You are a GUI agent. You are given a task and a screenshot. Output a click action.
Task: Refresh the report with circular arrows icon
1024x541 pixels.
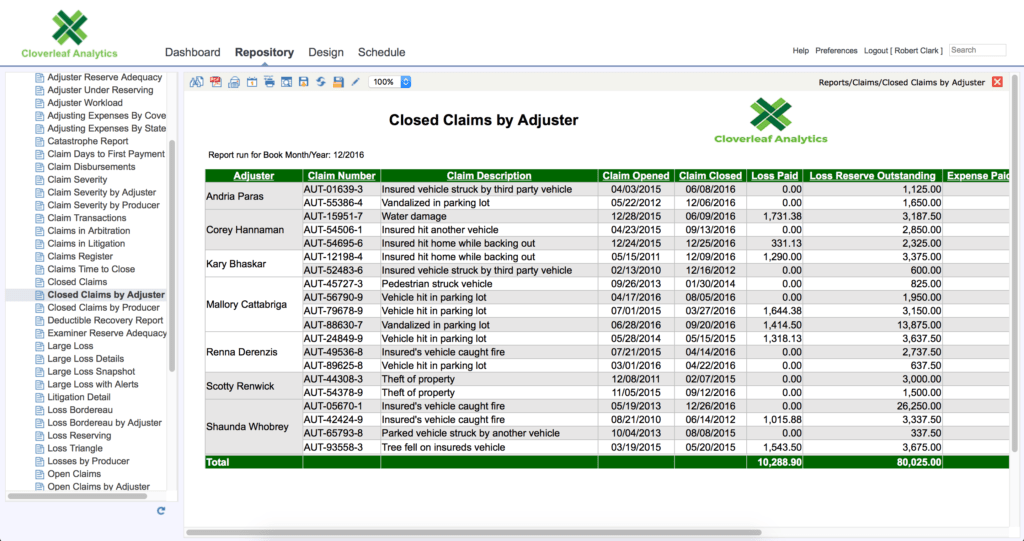click(x=321, y=82)
